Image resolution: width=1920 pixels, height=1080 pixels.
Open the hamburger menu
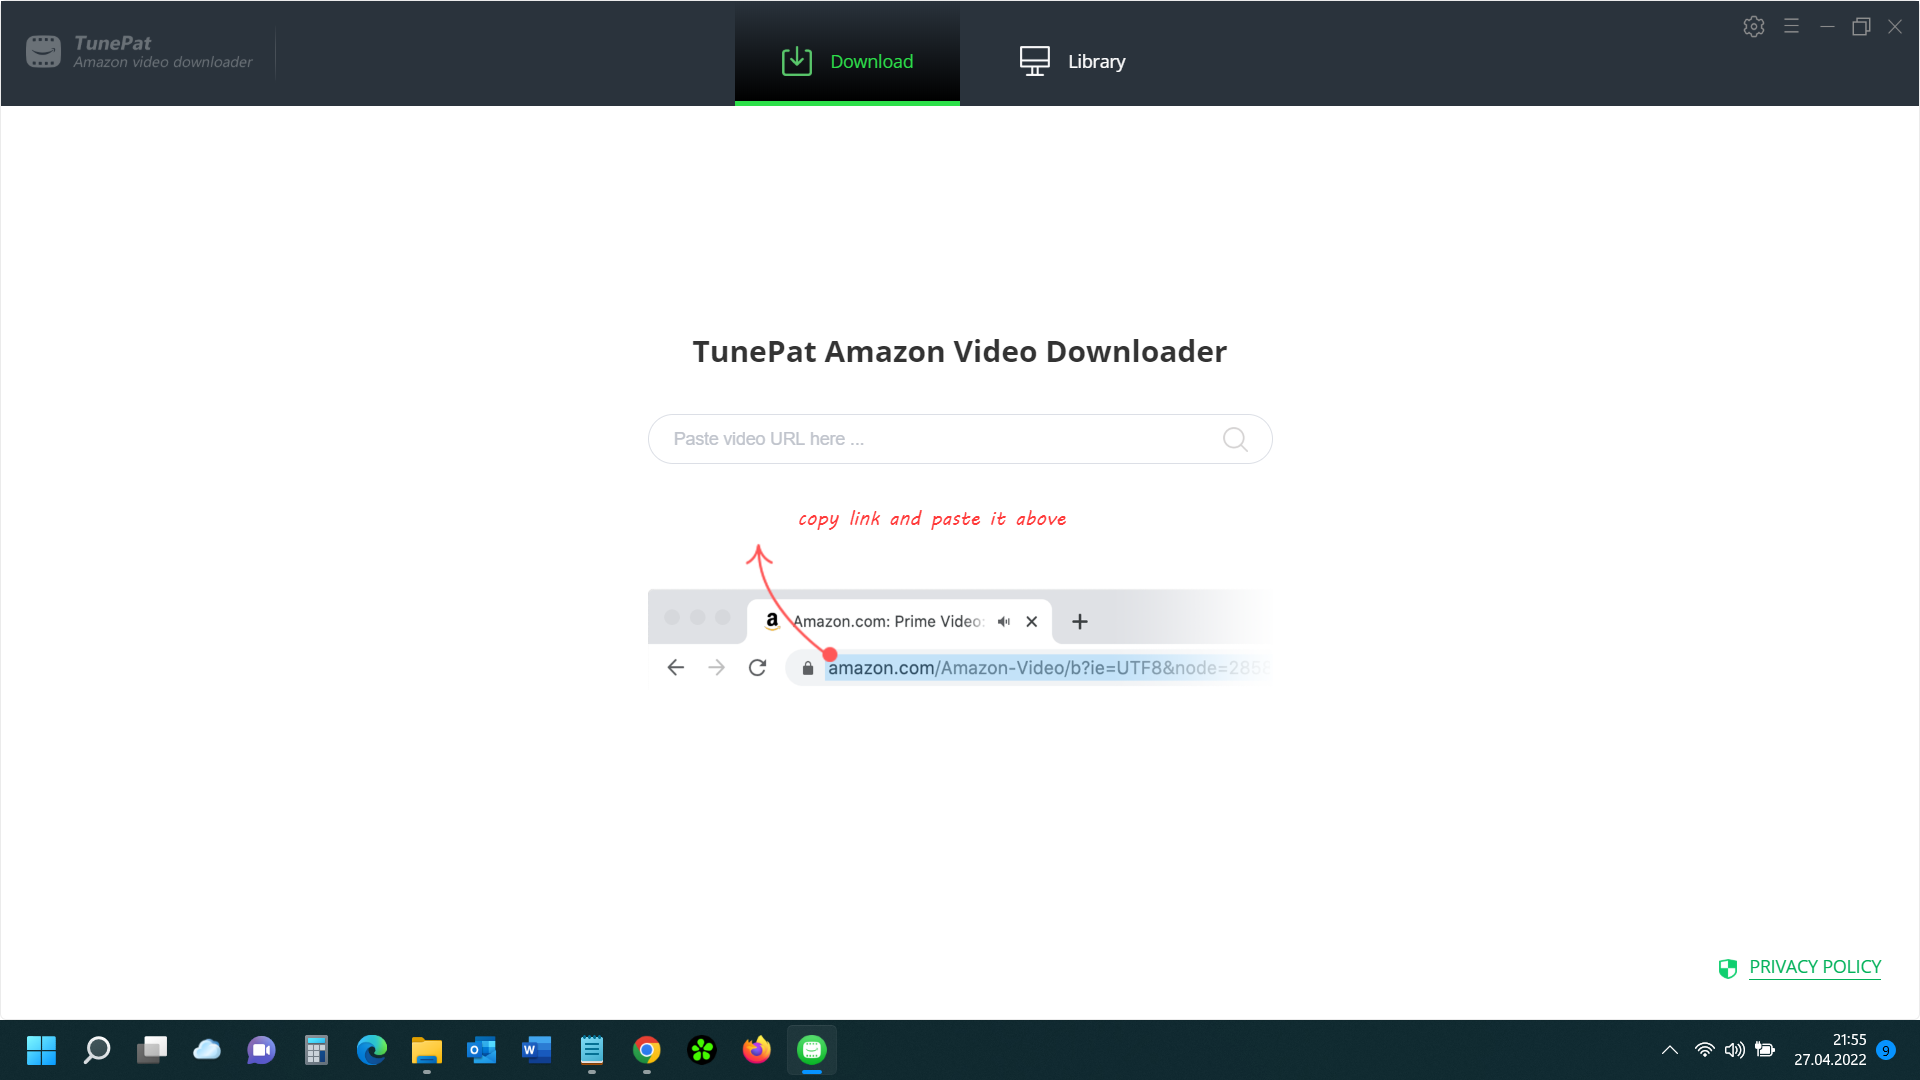(1791, 26)
